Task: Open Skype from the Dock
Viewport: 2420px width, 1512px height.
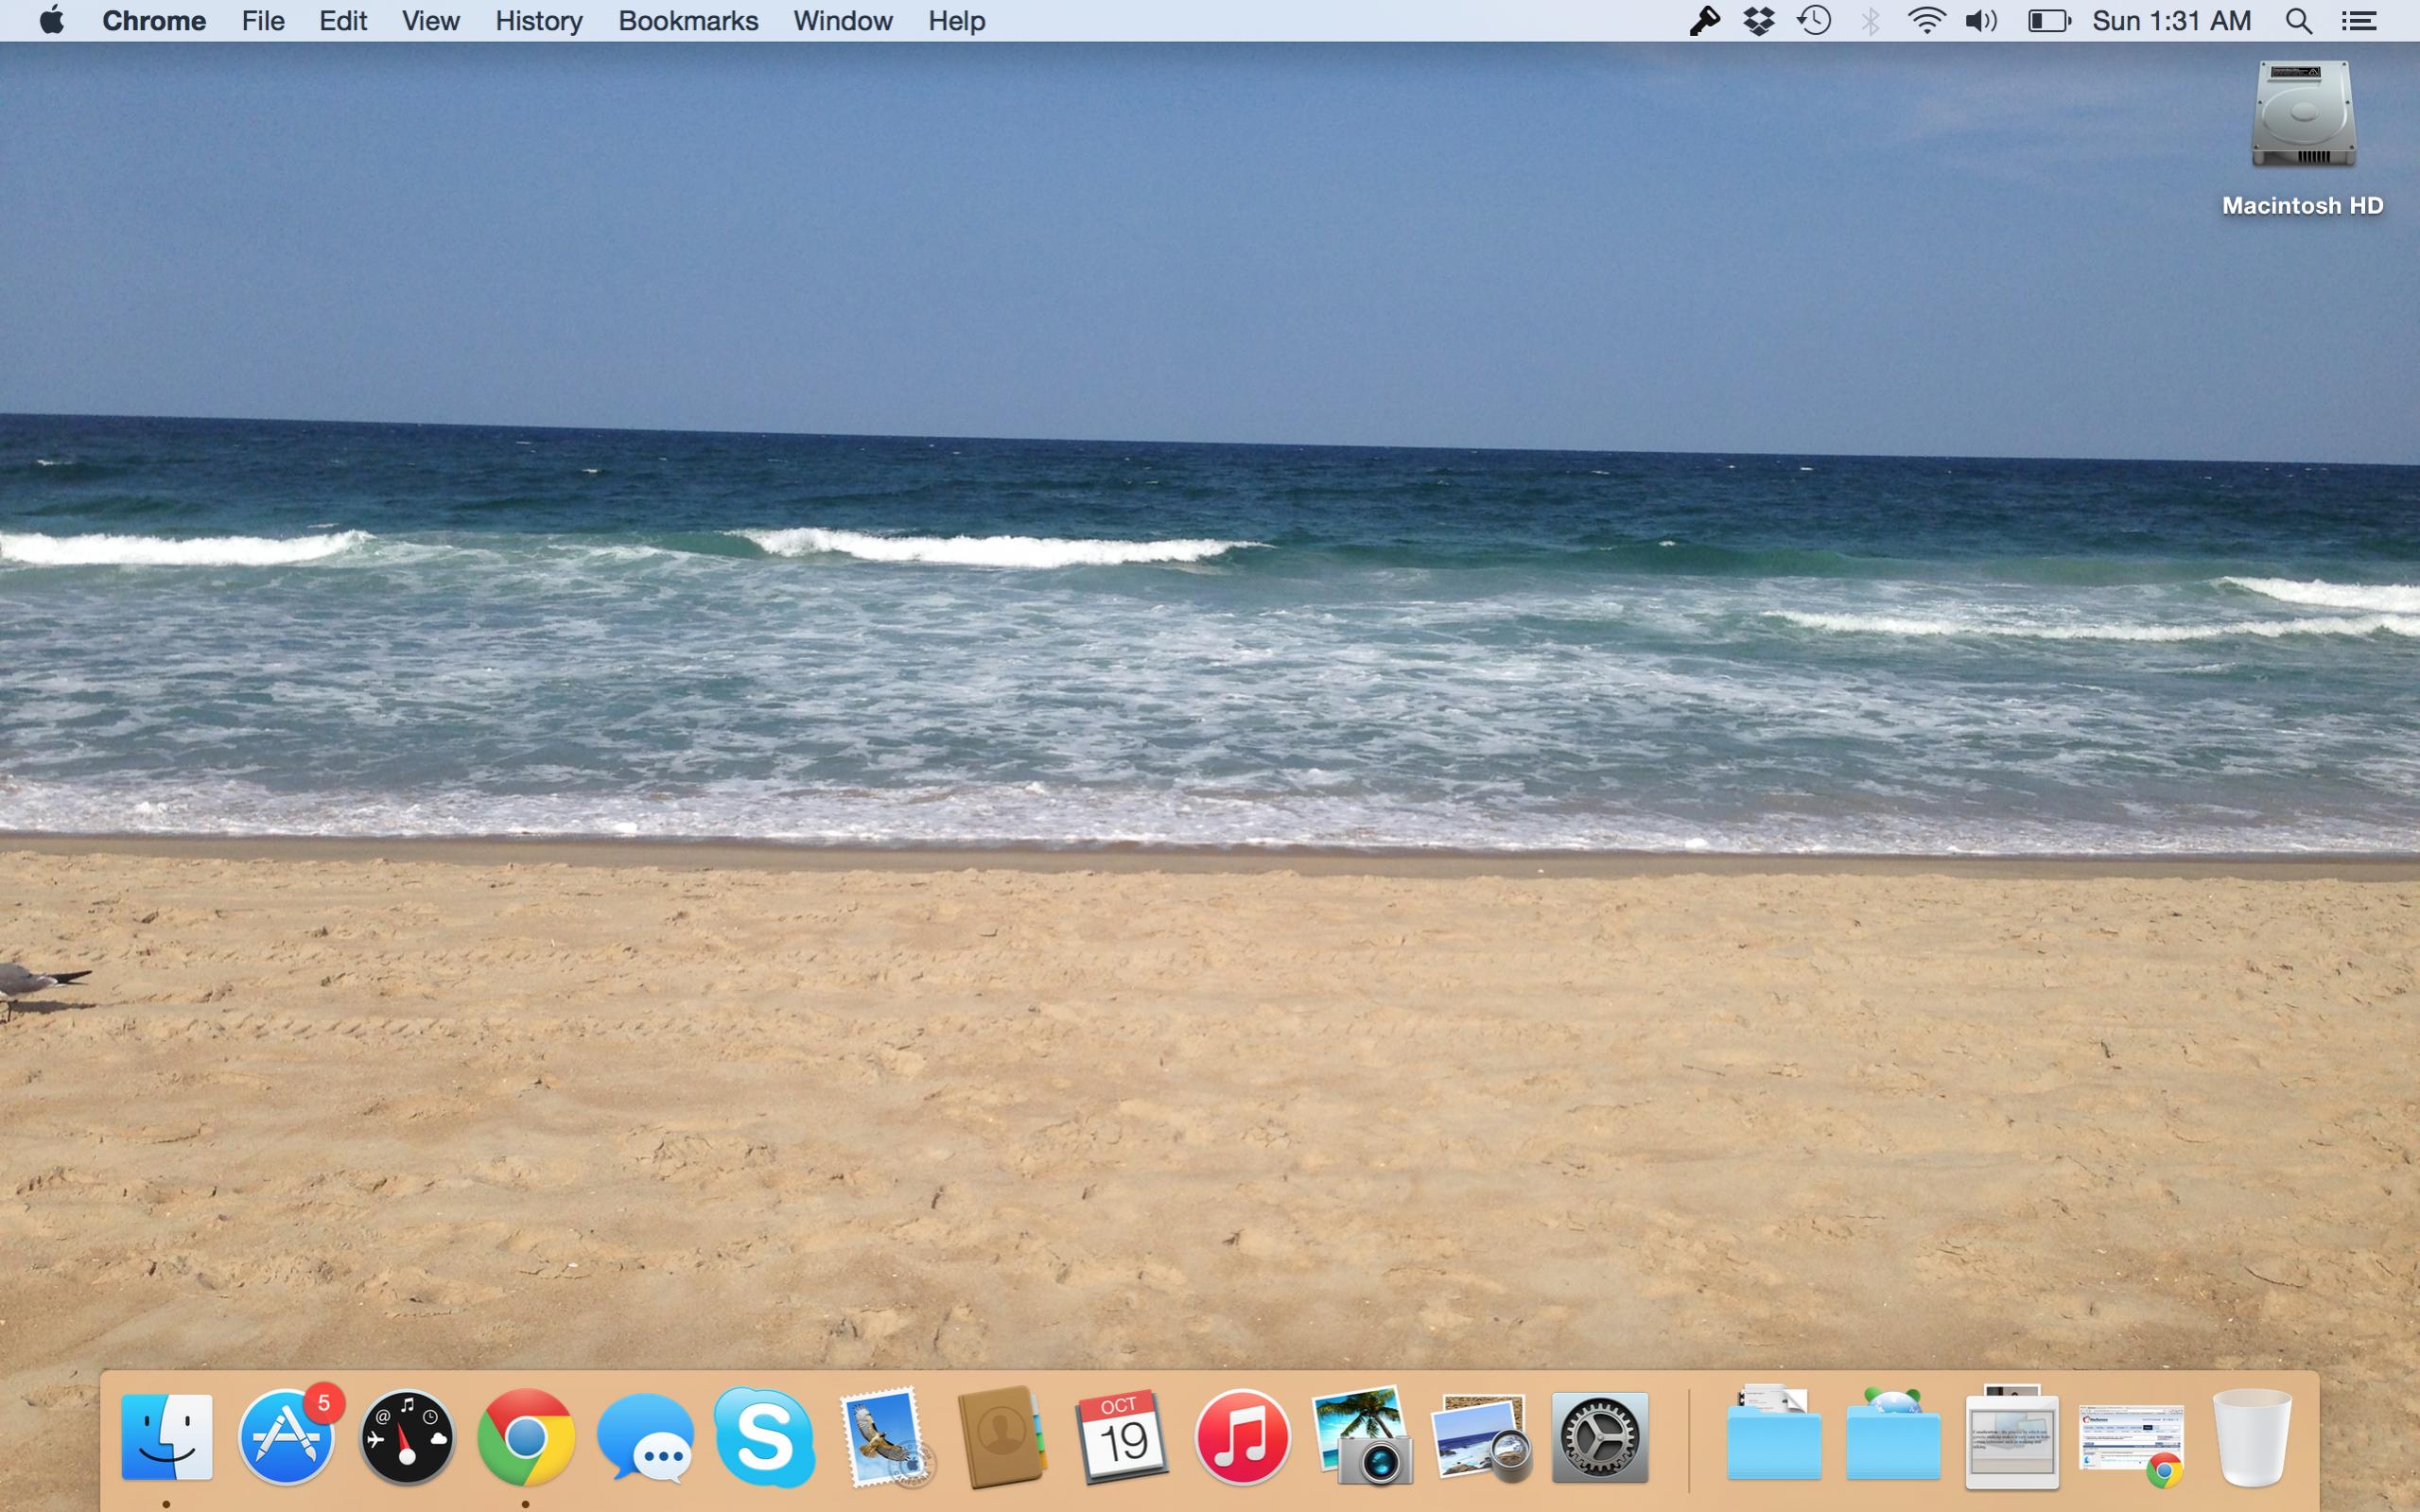Action: (x=764, y=1437)
